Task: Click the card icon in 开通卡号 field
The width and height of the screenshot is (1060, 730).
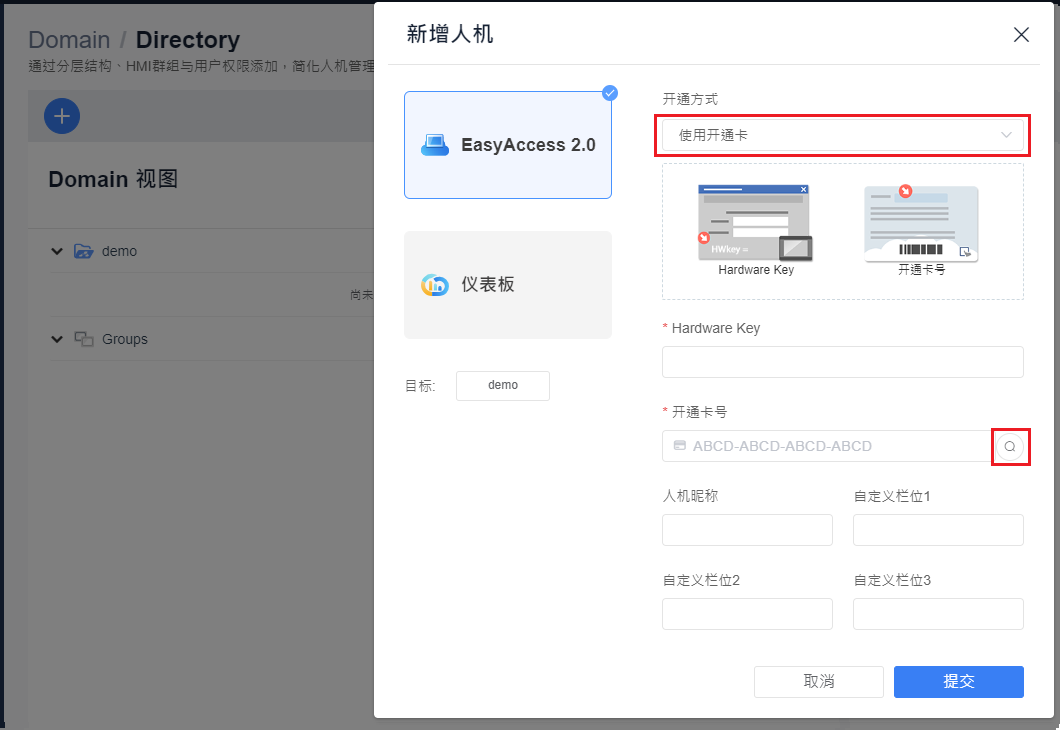Action: pos(679,445)
